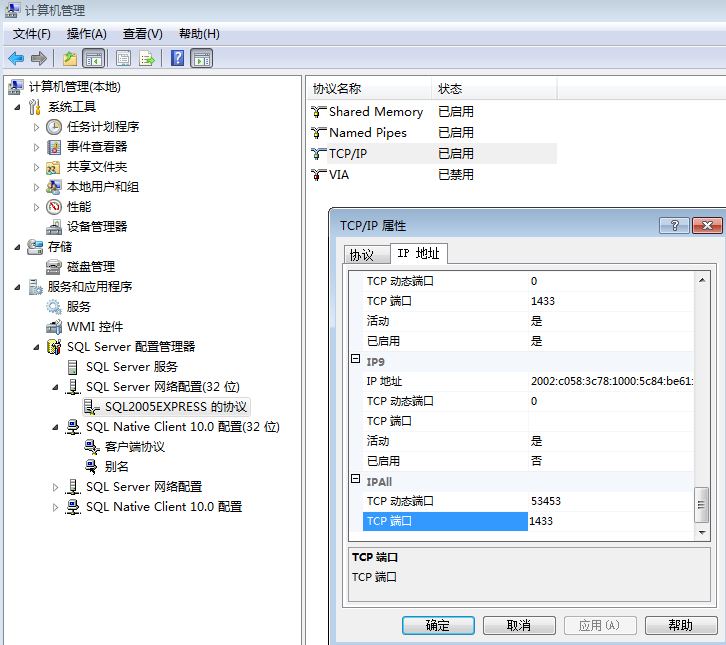Click the Forward arrow toolbar icon
This screenshot has width=726, height=645.
[38, 58]
